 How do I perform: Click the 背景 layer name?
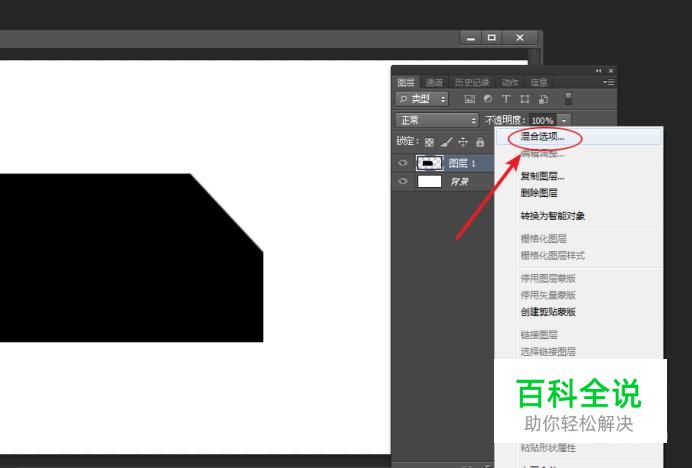[460, 181]
